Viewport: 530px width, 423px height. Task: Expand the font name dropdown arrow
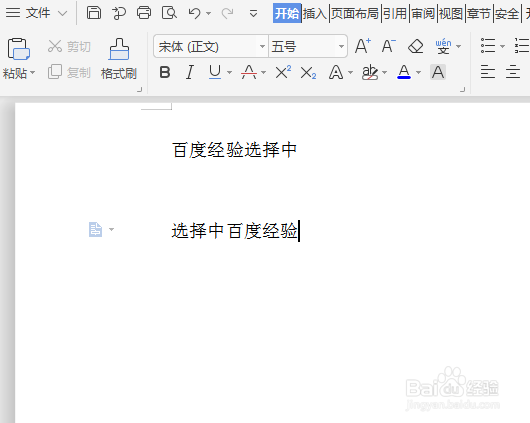(262, 46)
